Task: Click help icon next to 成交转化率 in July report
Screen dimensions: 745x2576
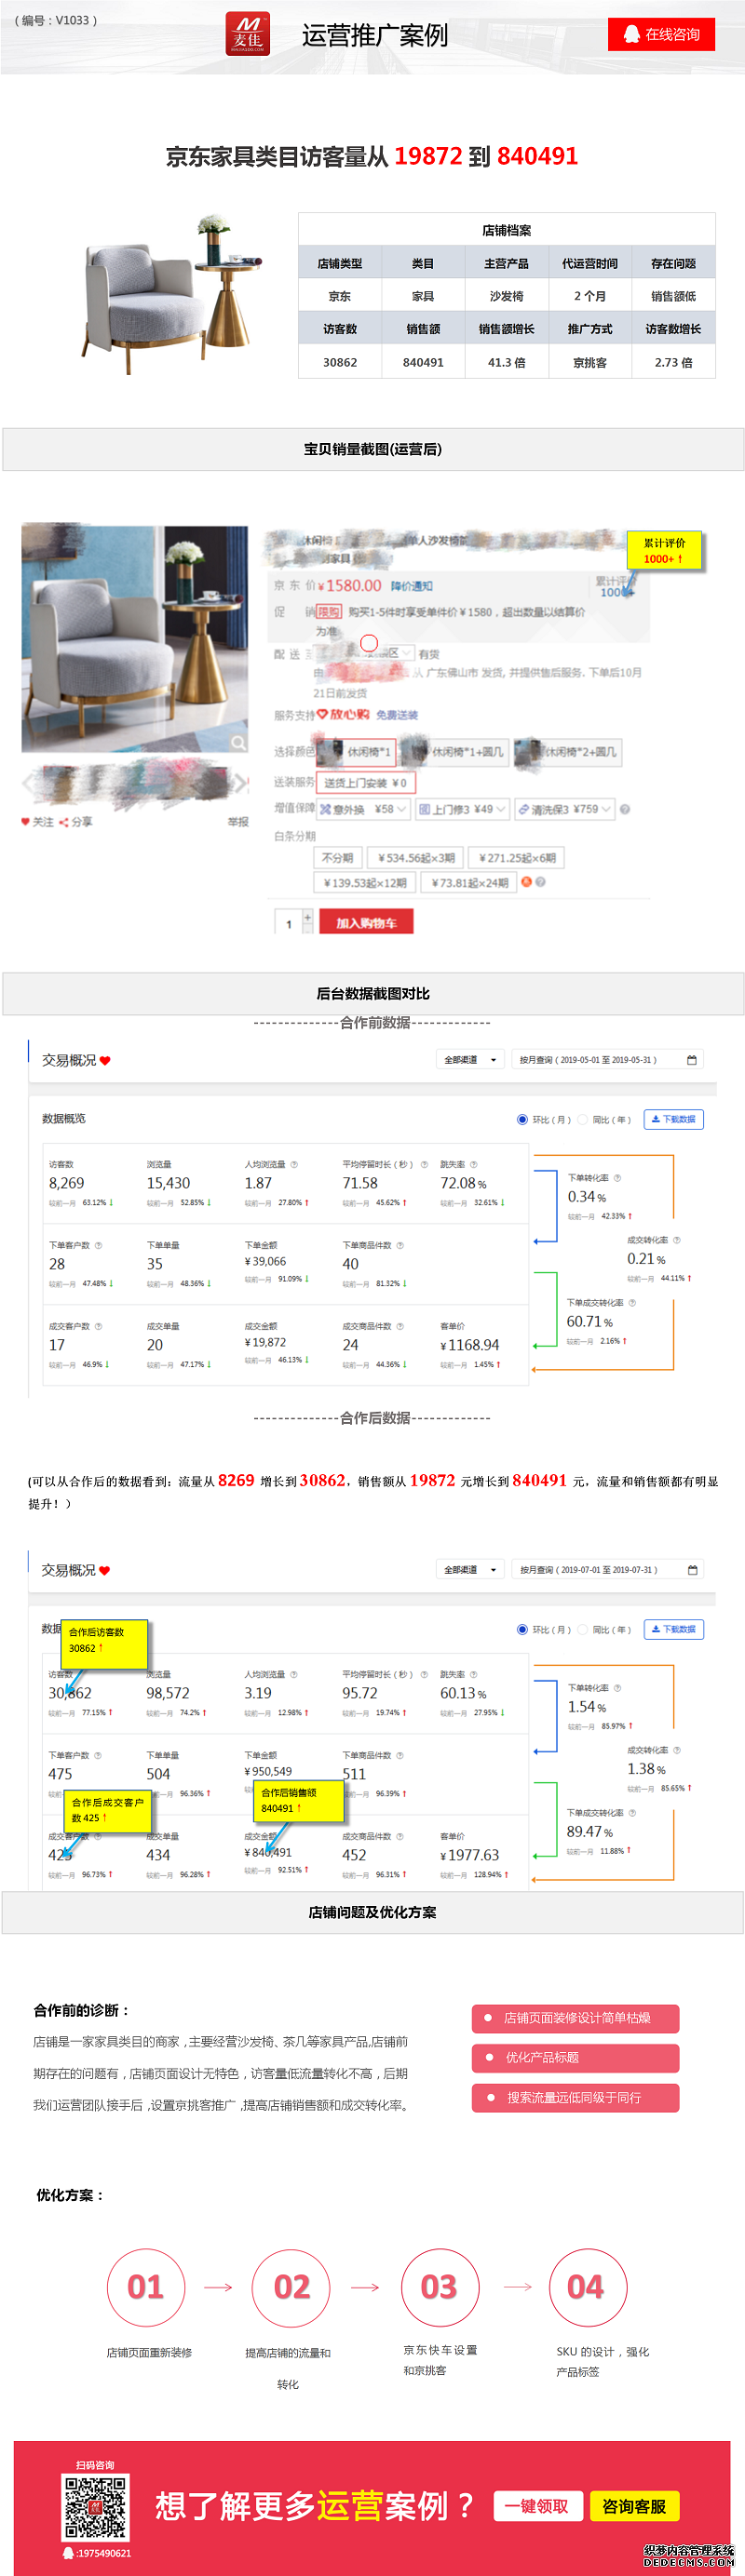Action: [677, 1750]
